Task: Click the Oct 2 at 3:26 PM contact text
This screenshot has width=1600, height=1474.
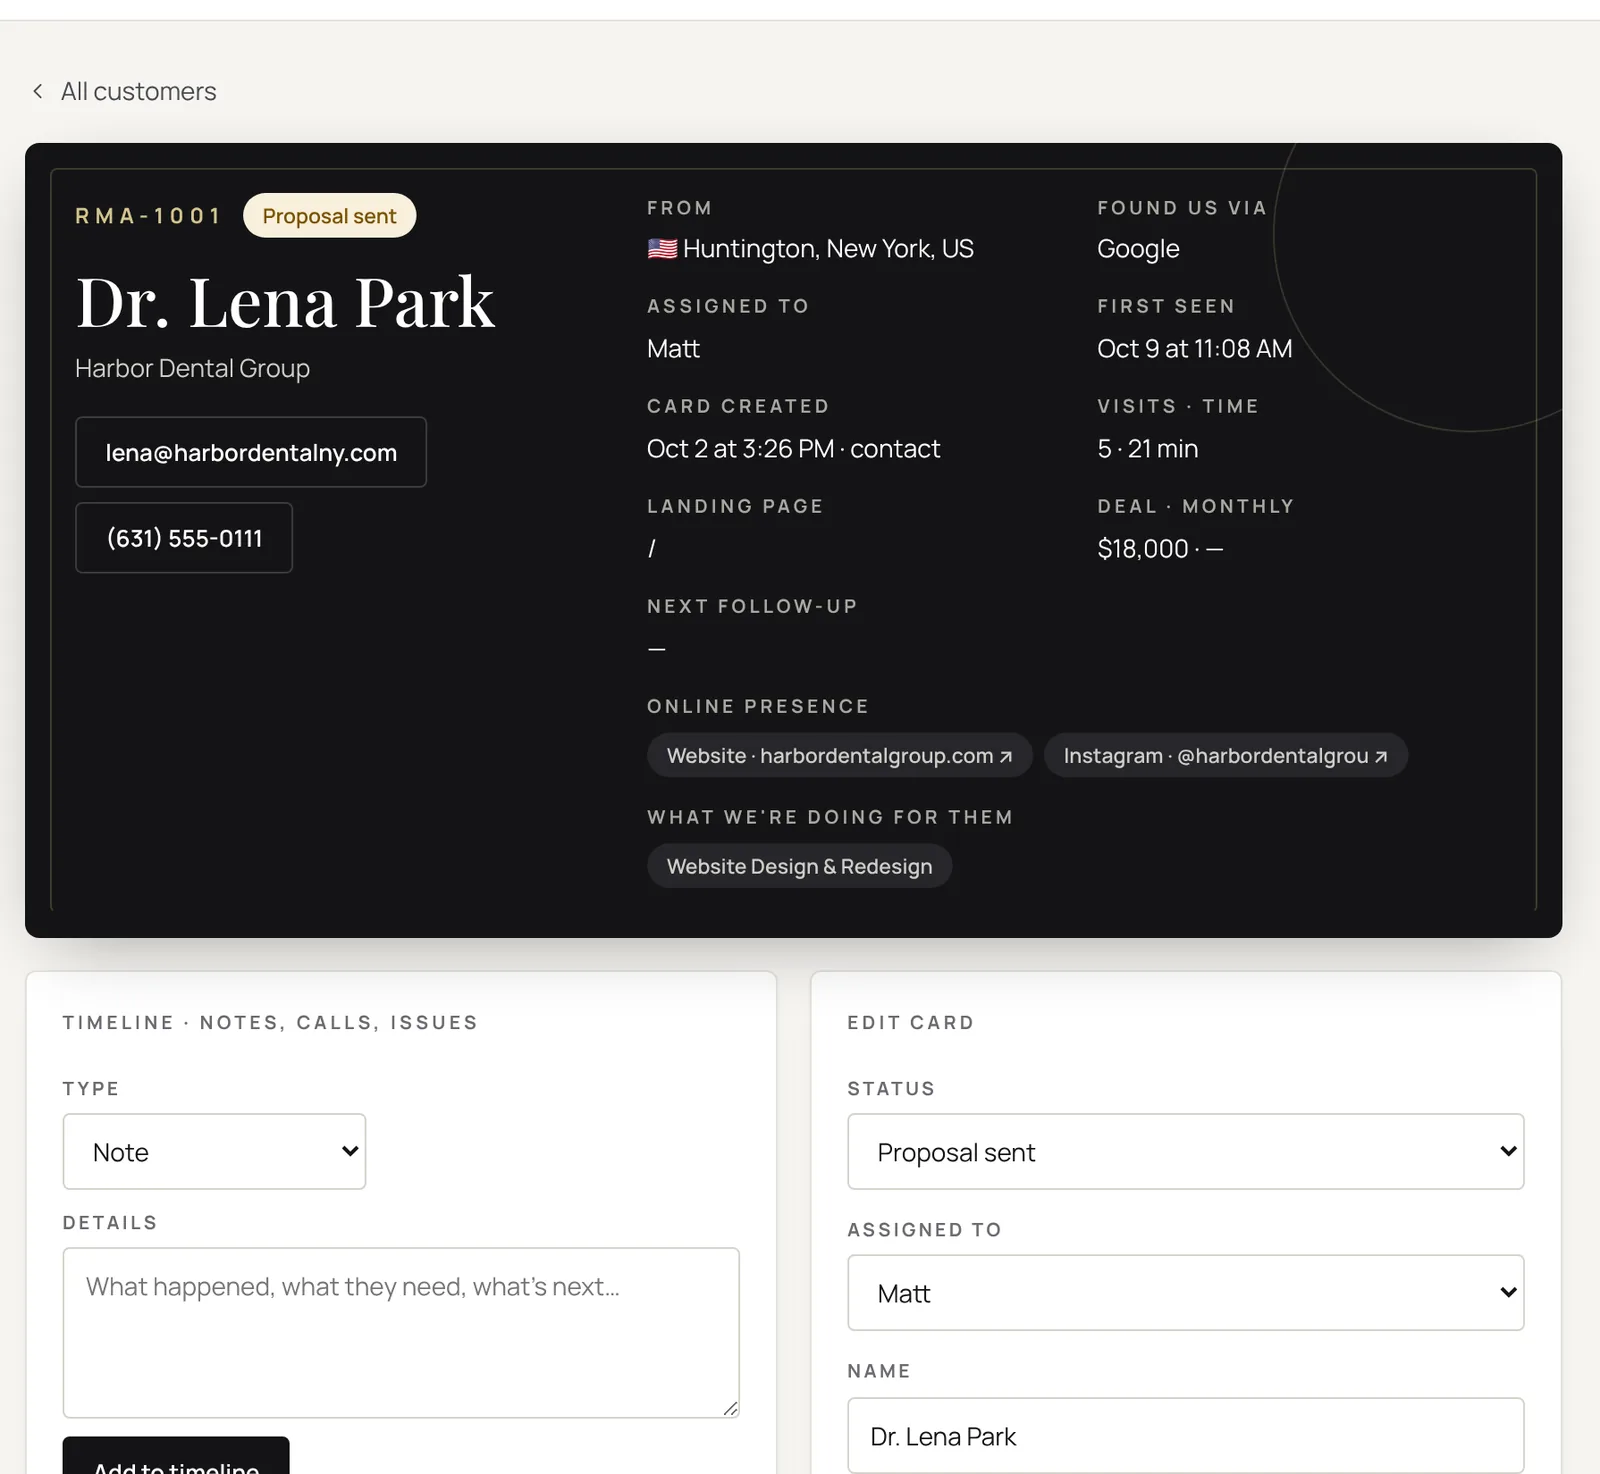Action: (793, 449)
